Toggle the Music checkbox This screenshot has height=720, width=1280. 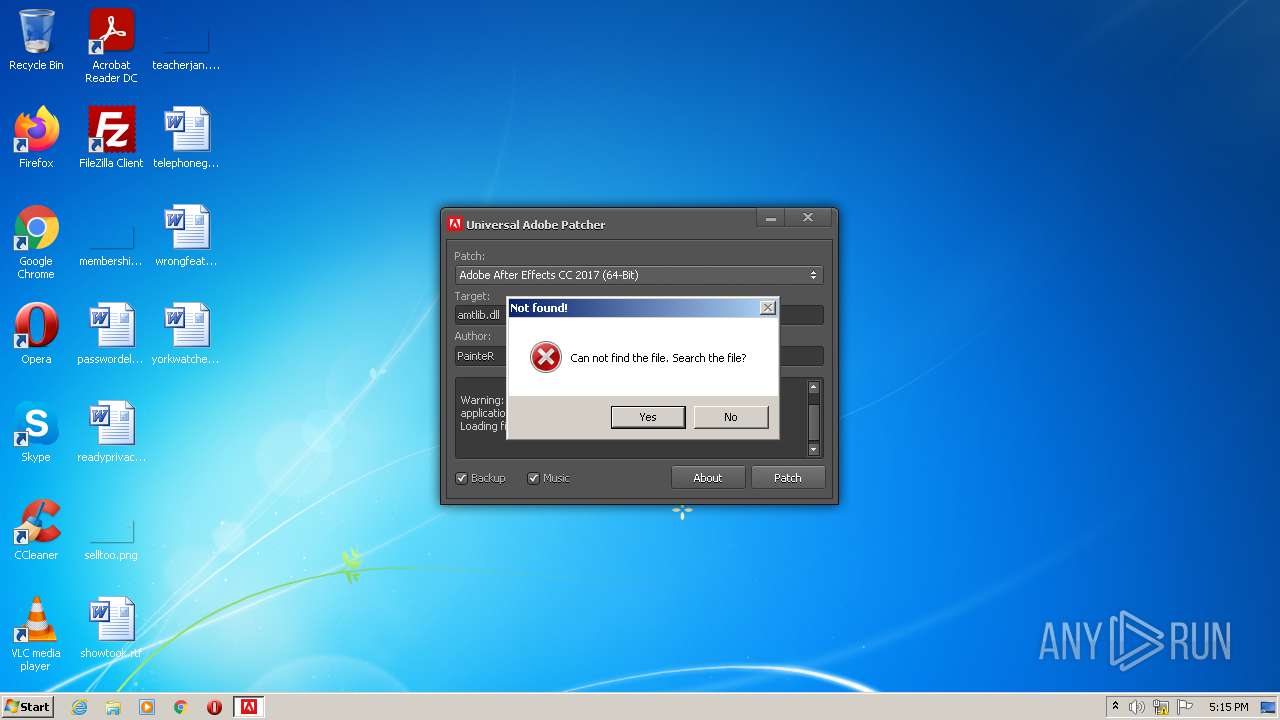pyautogui.click(x=533, y=478)
